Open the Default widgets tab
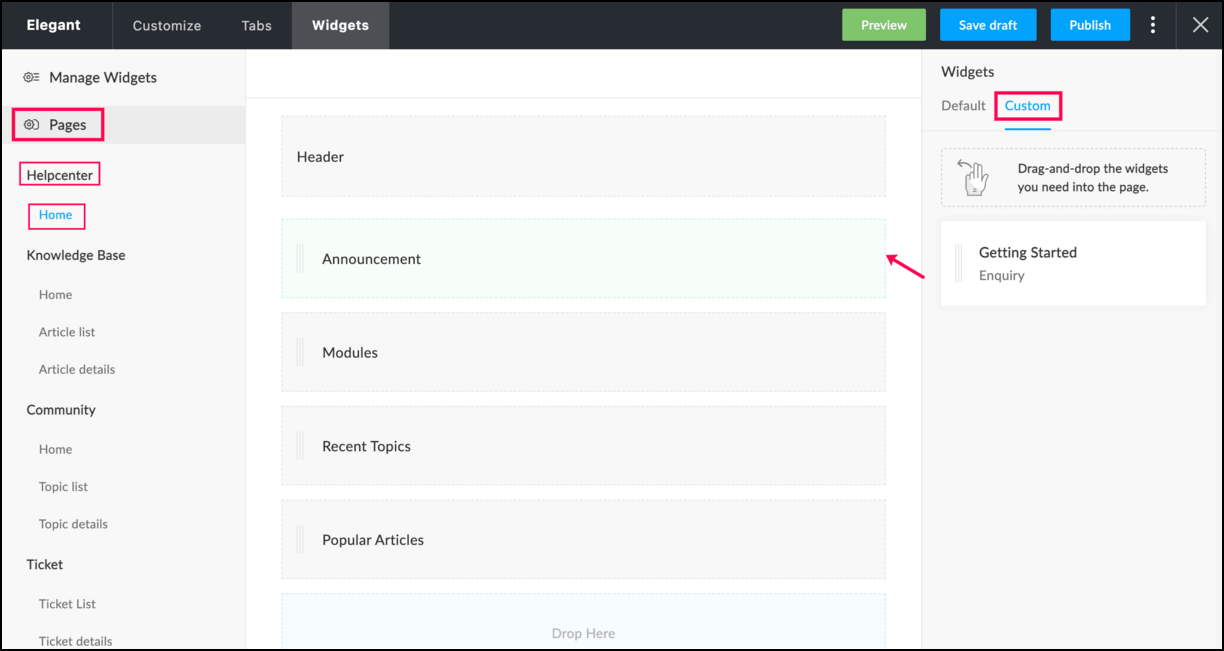Viewport: 1224px width, 651px height. click(963, 106)
